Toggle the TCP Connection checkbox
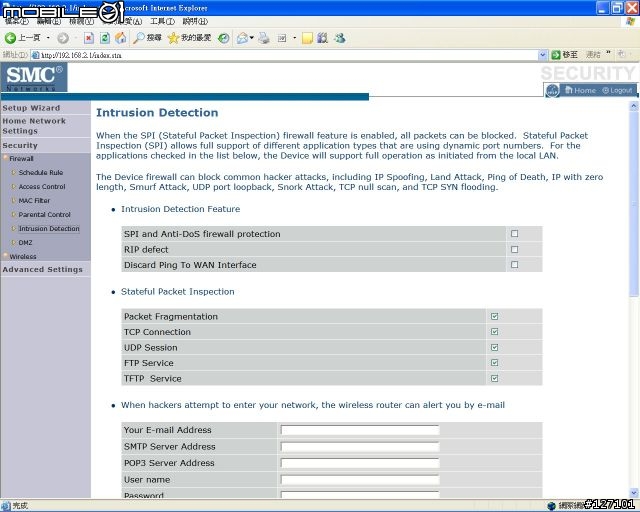Viewport: 640px width, 512px height. pos(495,332)
